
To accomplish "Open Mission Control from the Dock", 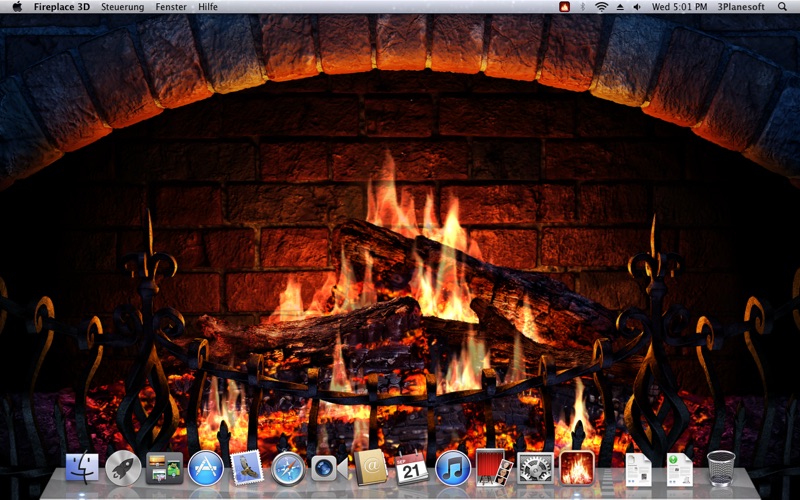I will [x=164, y=468].
